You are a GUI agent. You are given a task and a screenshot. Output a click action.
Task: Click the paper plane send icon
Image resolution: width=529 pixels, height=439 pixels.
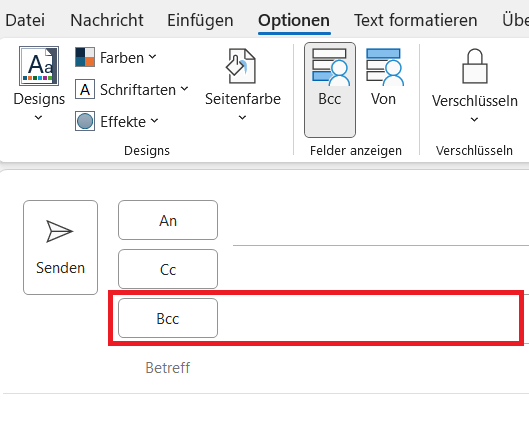pyautogui.click(x=59, y=231)
